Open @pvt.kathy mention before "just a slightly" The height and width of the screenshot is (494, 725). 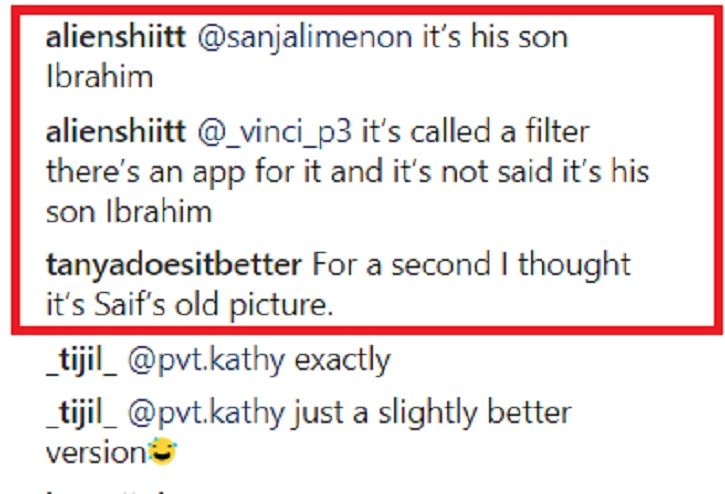(x=206, y=413)
